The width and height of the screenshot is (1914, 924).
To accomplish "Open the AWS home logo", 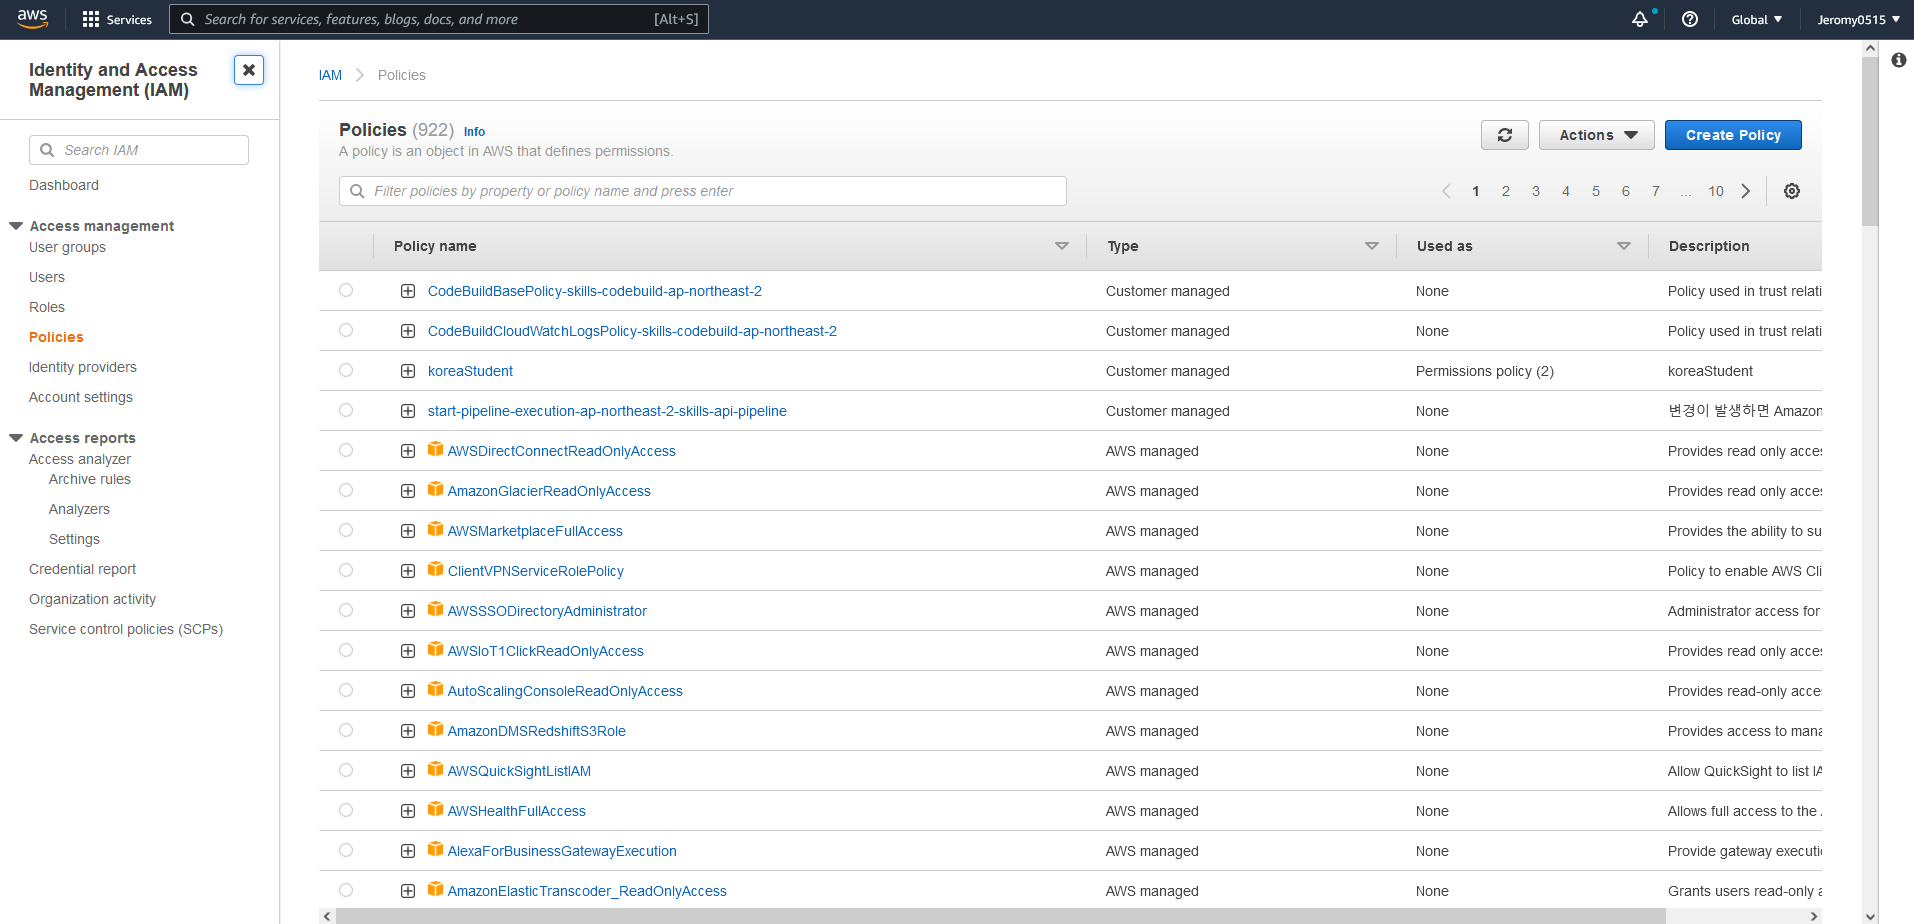I will pos(32,19).
